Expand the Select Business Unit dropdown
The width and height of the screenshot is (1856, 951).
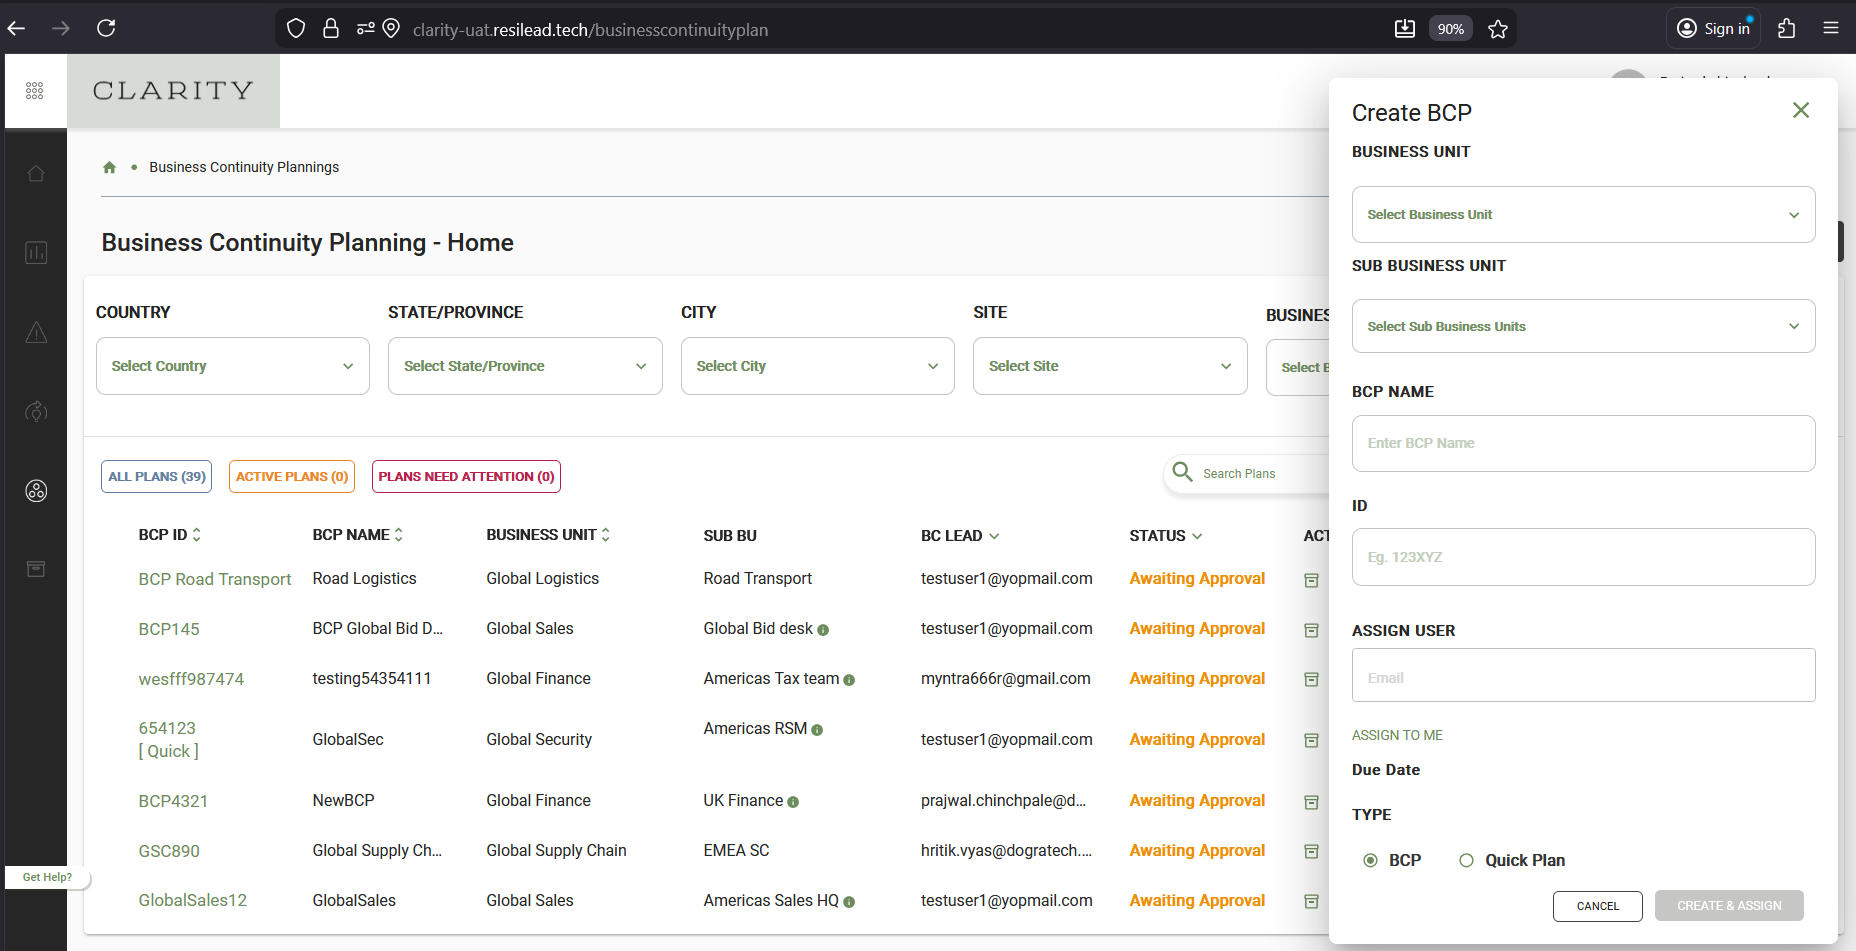click(1583, 214)
